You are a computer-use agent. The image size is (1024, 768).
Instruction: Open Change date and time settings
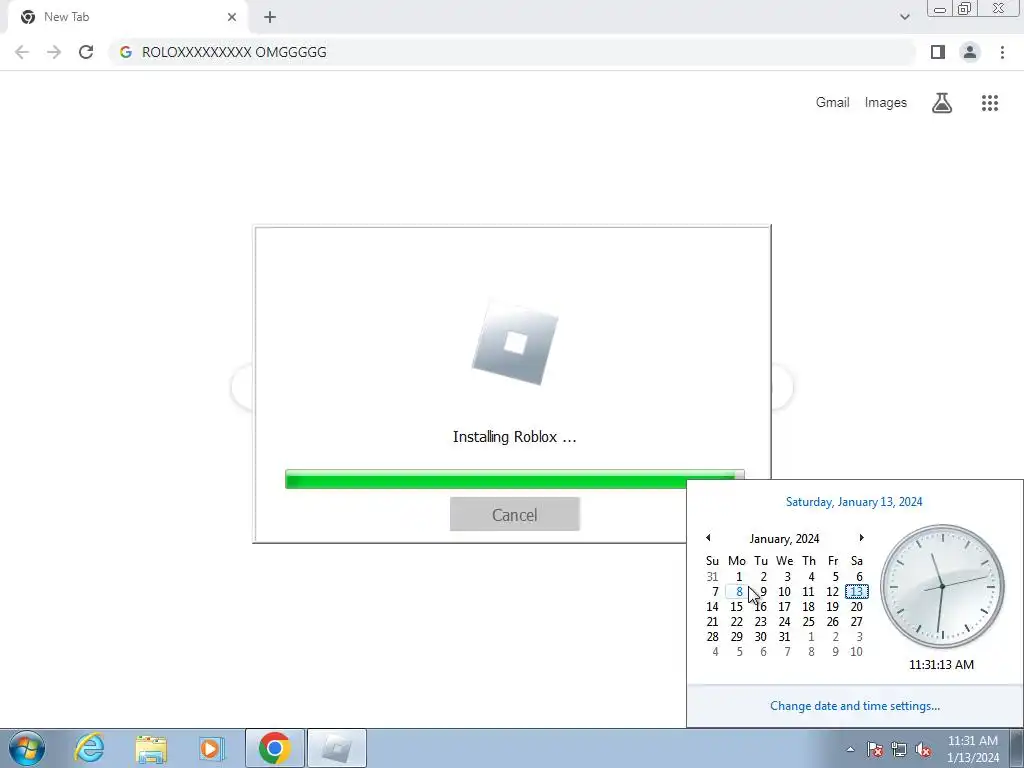point(855,706)
